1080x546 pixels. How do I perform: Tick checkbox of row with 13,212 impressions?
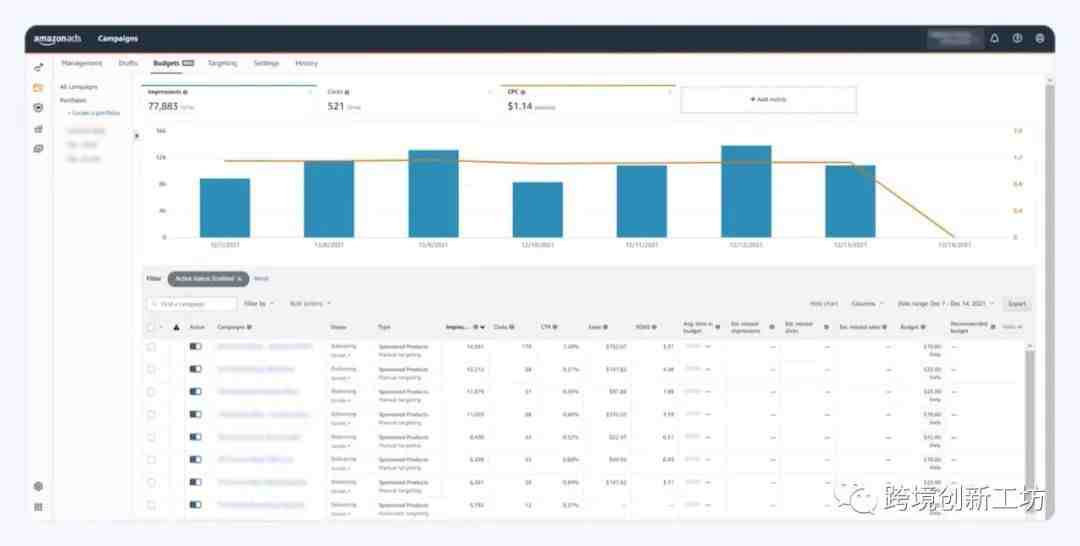point(151,370)
